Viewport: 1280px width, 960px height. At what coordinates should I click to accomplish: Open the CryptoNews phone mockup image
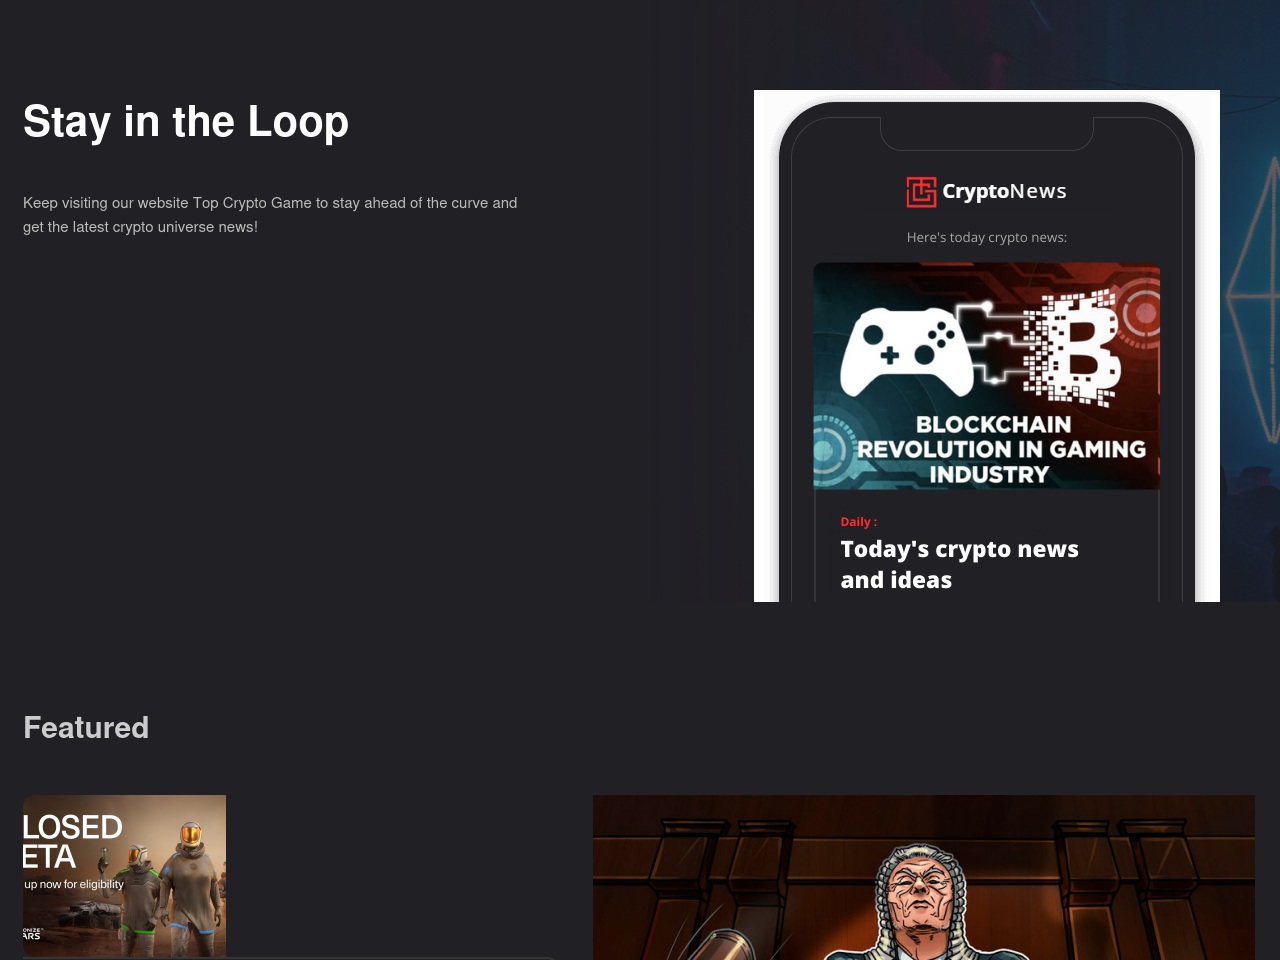(987, 346)
